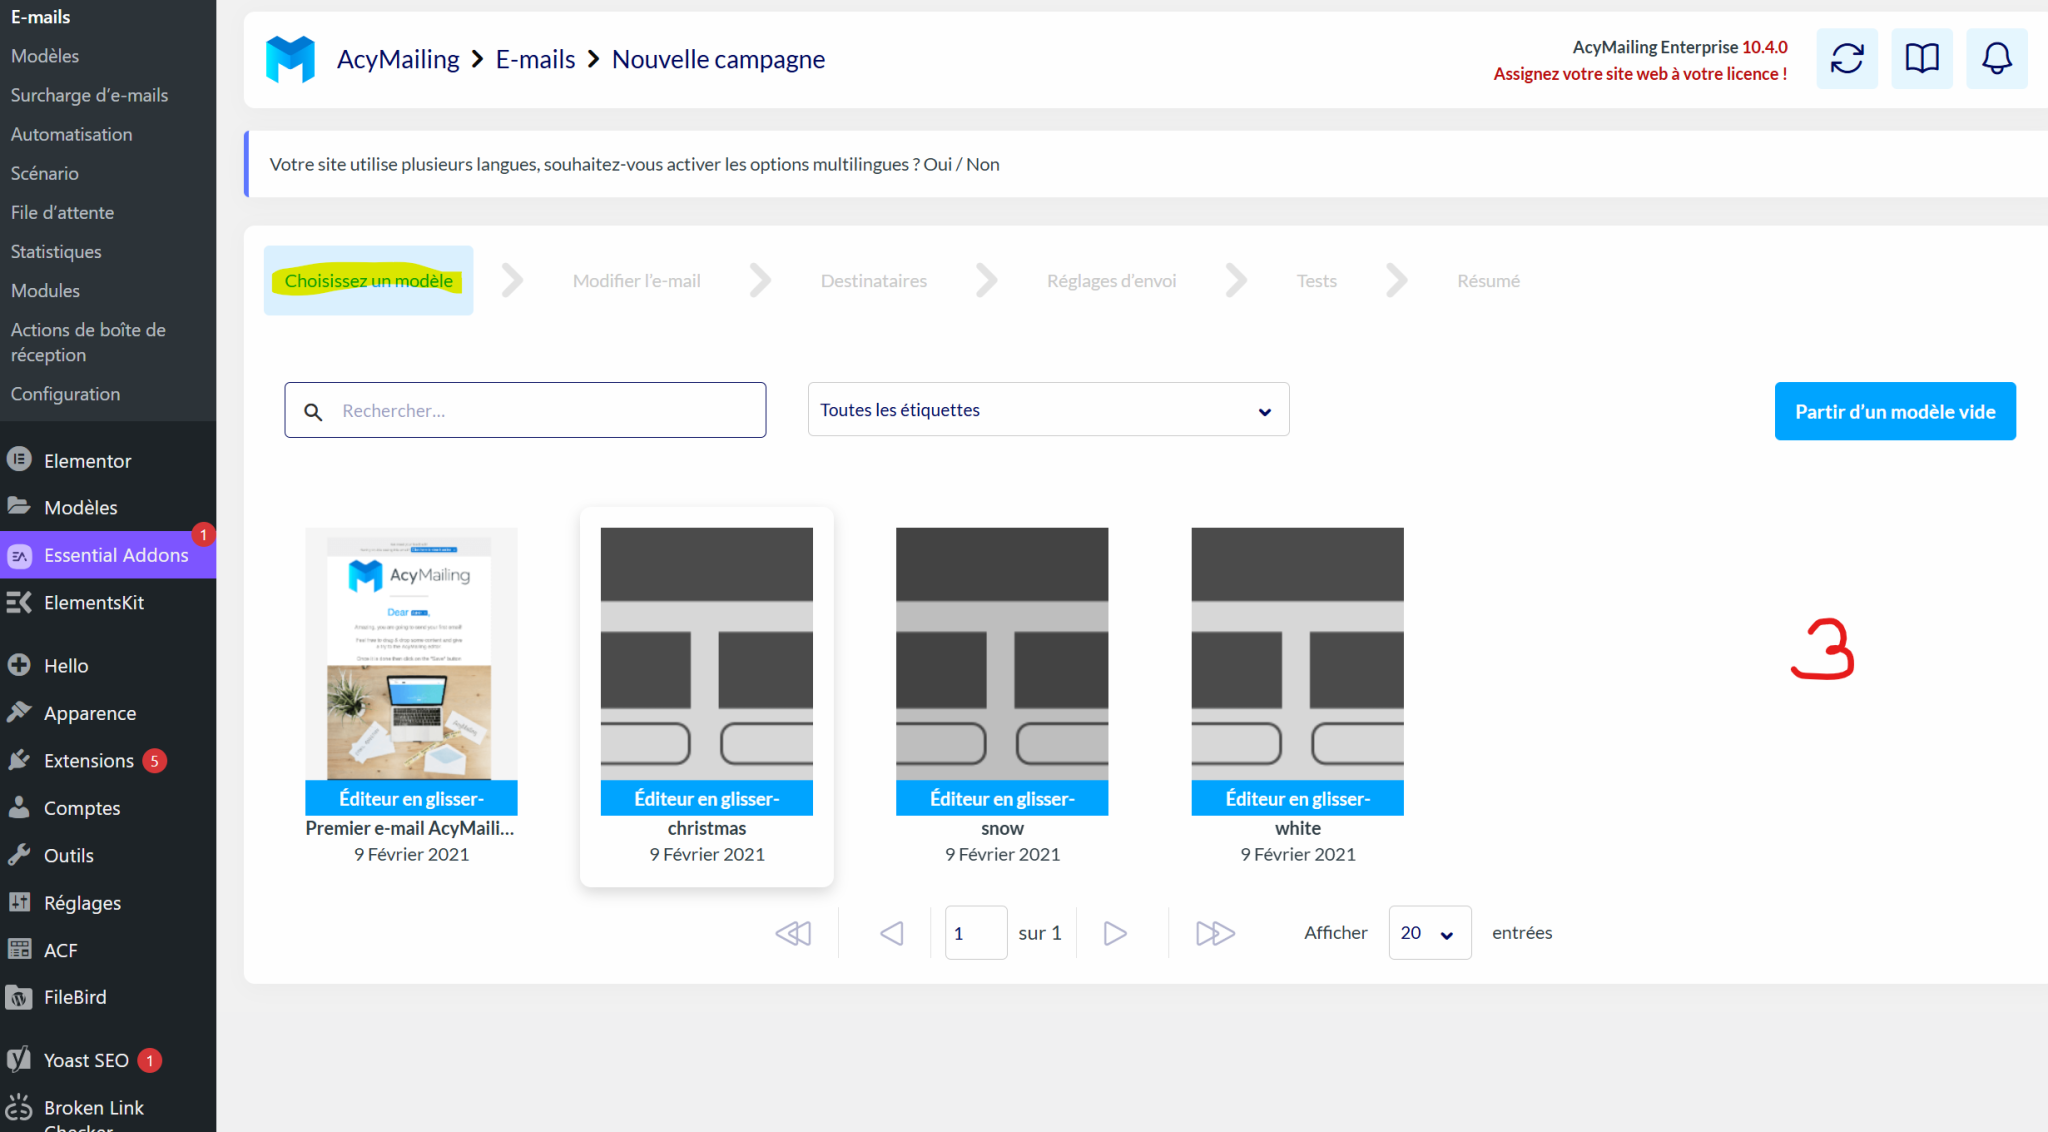Click Partir d'un modèle vide button
The height and width of the screenshot is (1132, 2048).
(1895, 411)
